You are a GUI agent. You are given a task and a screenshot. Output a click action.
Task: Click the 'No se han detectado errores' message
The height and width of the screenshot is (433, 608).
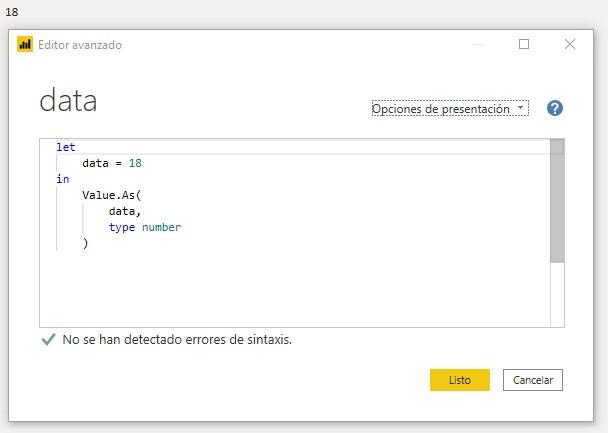coord(177,340)
